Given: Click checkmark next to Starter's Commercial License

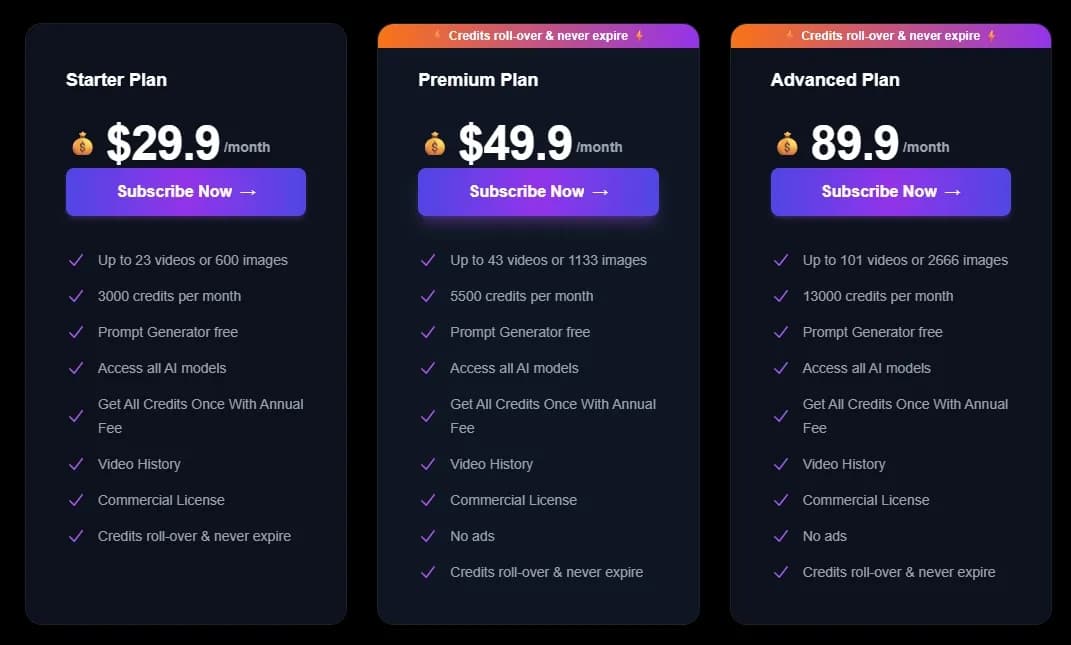Looking at the screenshot, I should click(x=75, y=500).
